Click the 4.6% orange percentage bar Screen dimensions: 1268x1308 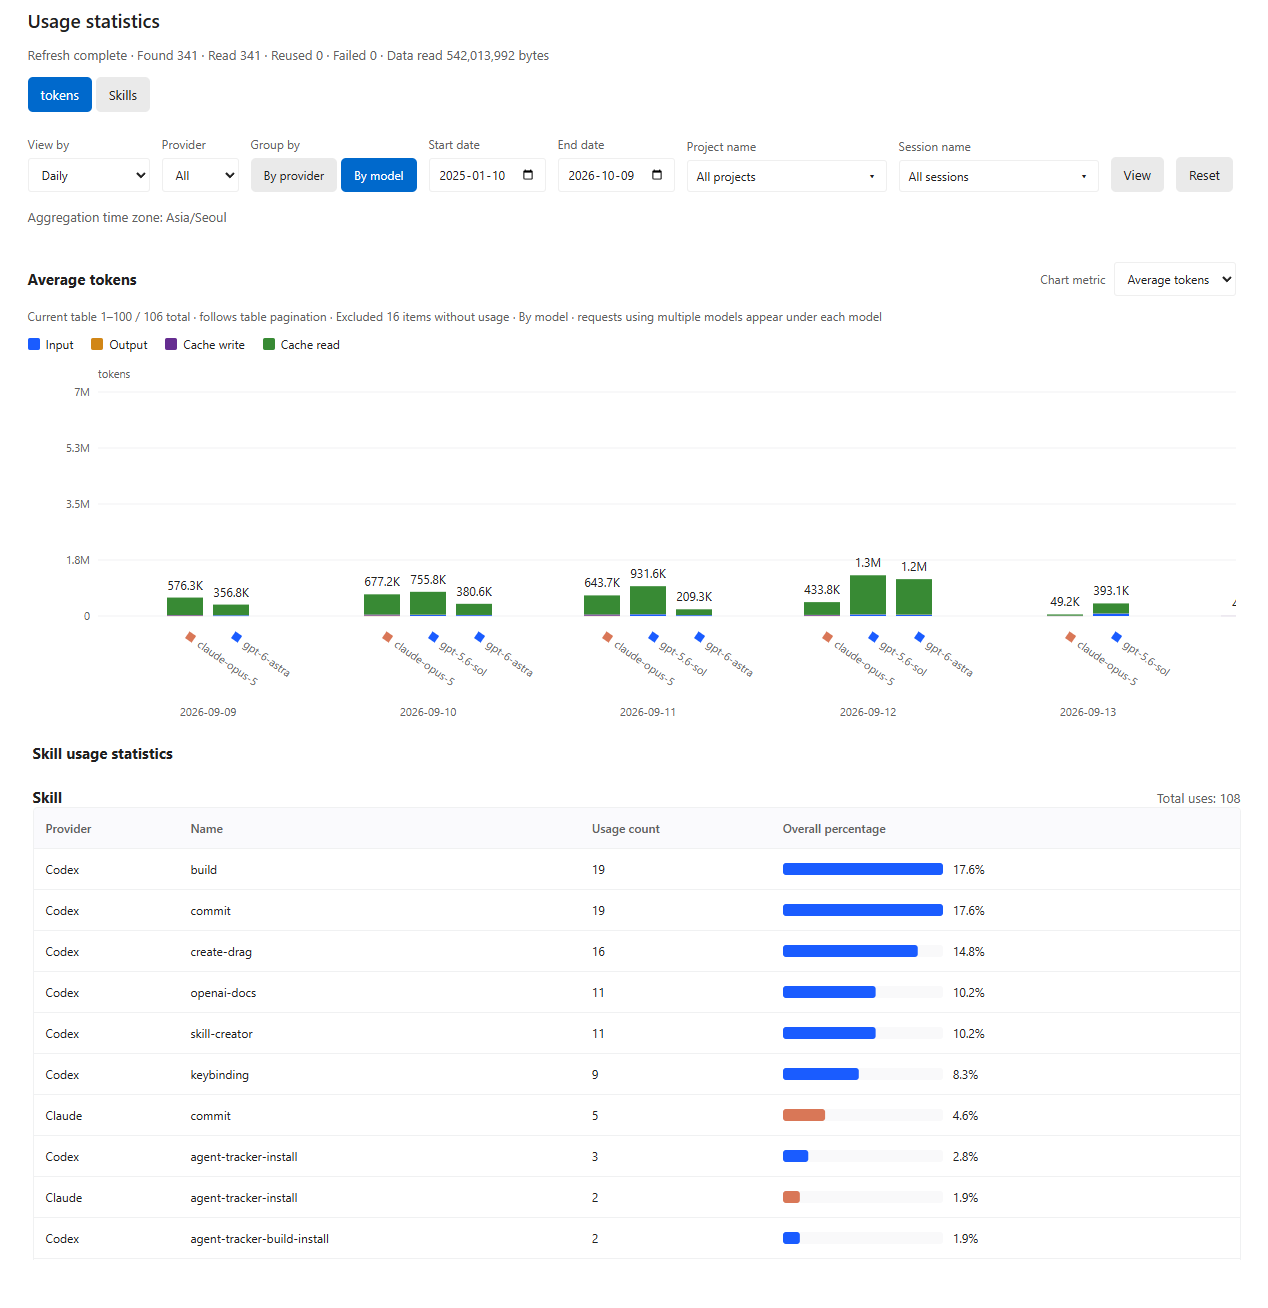point(804,1115)
